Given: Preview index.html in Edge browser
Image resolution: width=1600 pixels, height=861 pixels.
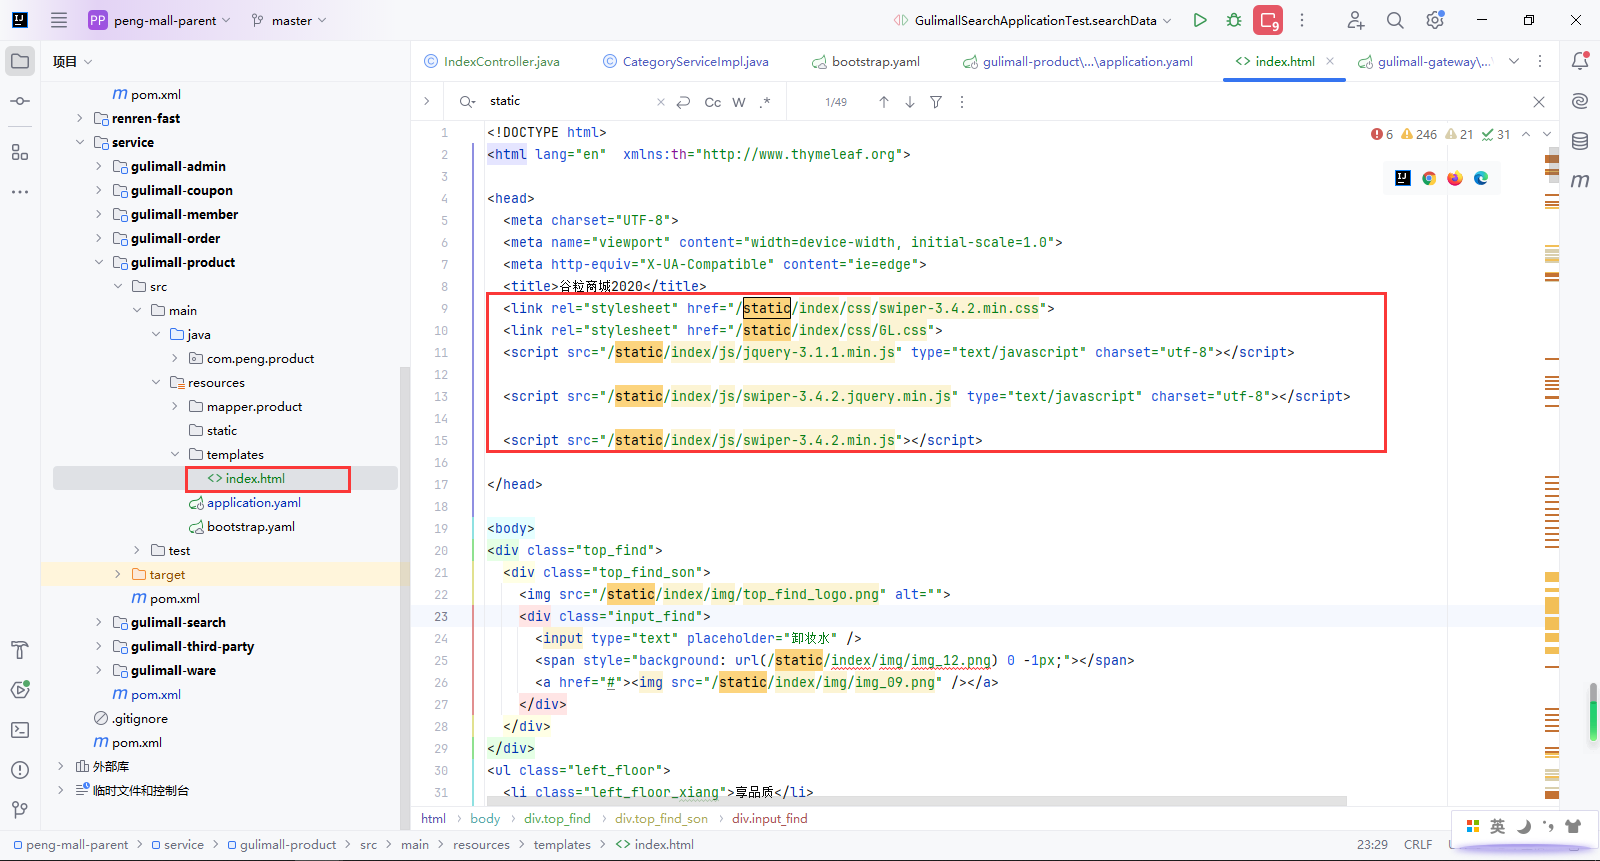Looking at the screenshot, I should 1481,178.
